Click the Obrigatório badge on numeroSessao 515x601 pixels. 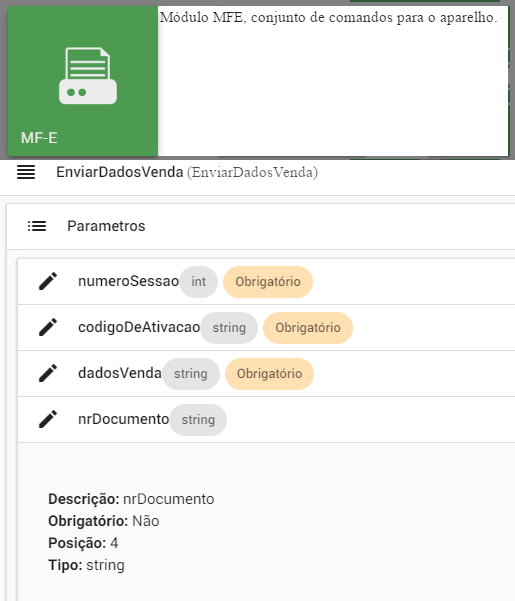point(268,282)
